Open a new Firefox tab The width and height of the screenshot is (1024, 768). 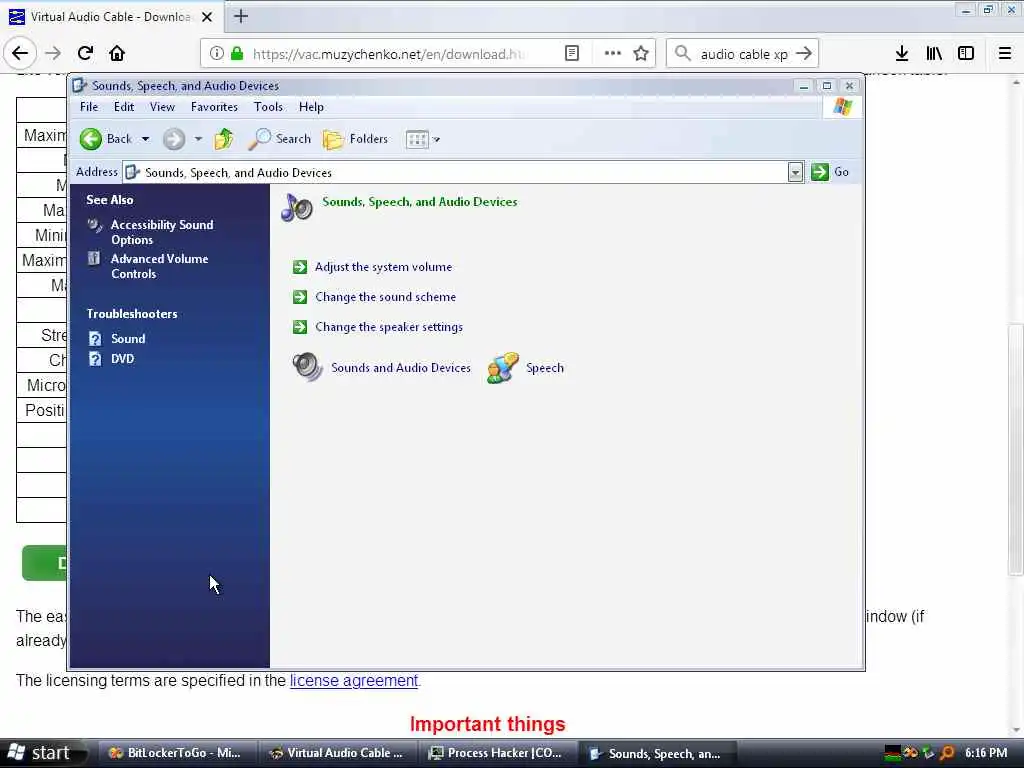241,16
